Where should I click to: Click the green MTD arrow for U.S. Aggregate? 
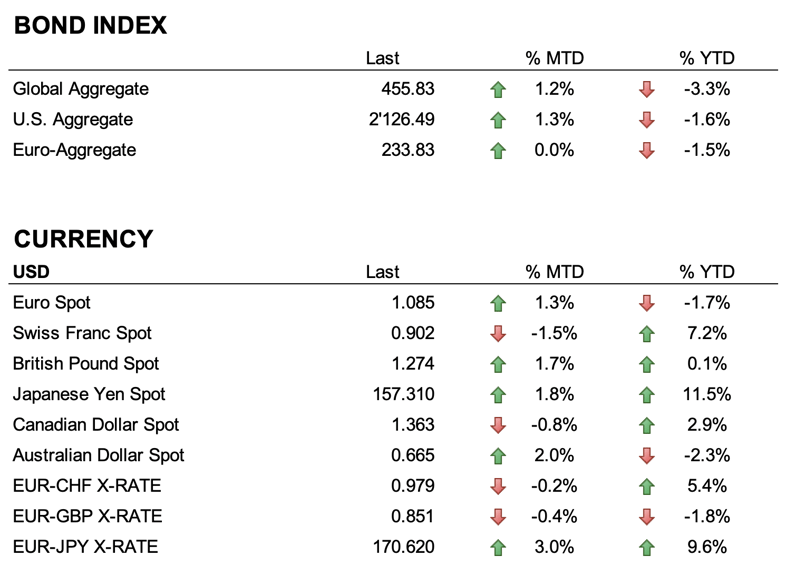(498, 120)
